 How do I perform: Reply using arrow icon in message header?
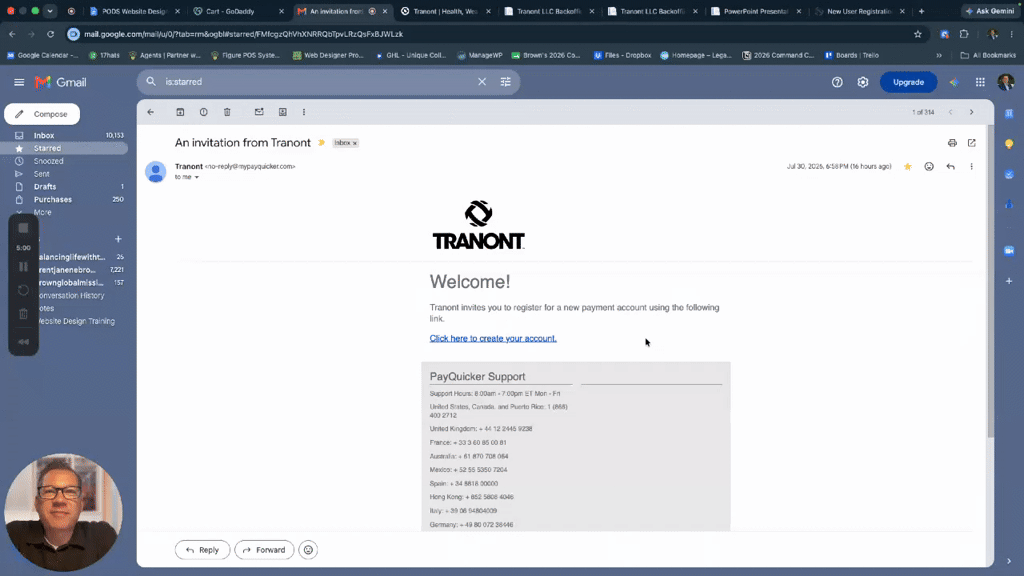pos(951,167)
